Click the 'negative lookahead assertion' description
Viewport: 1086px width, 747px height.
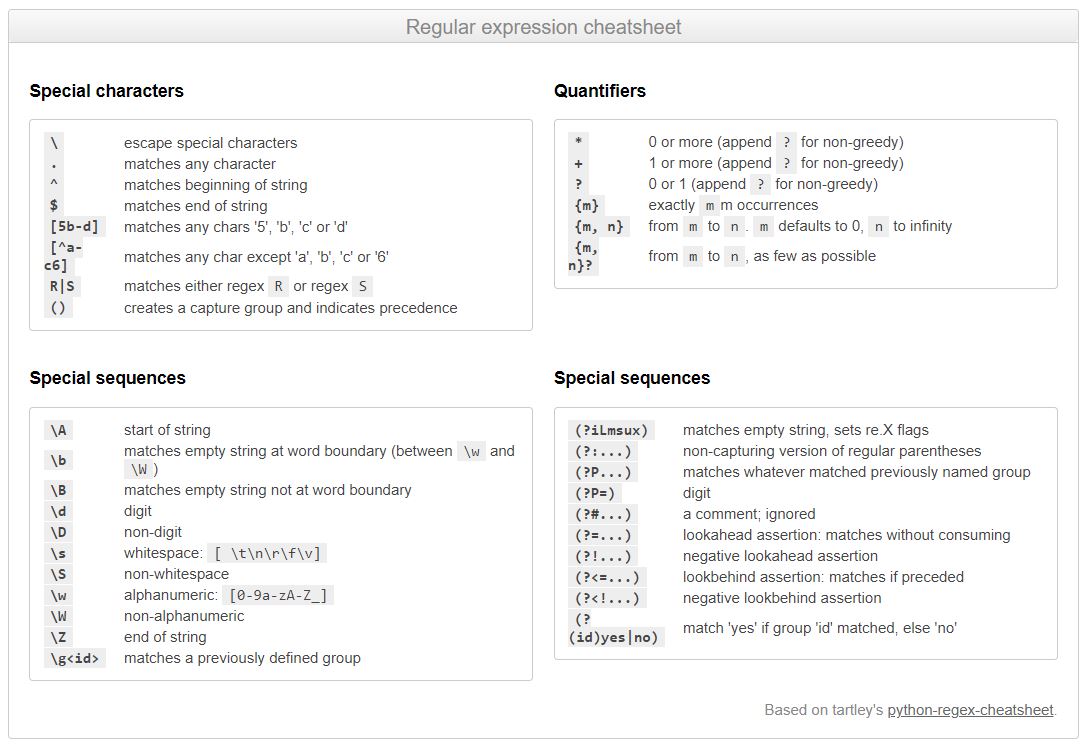pyautogui.click(x=781, y=556)
